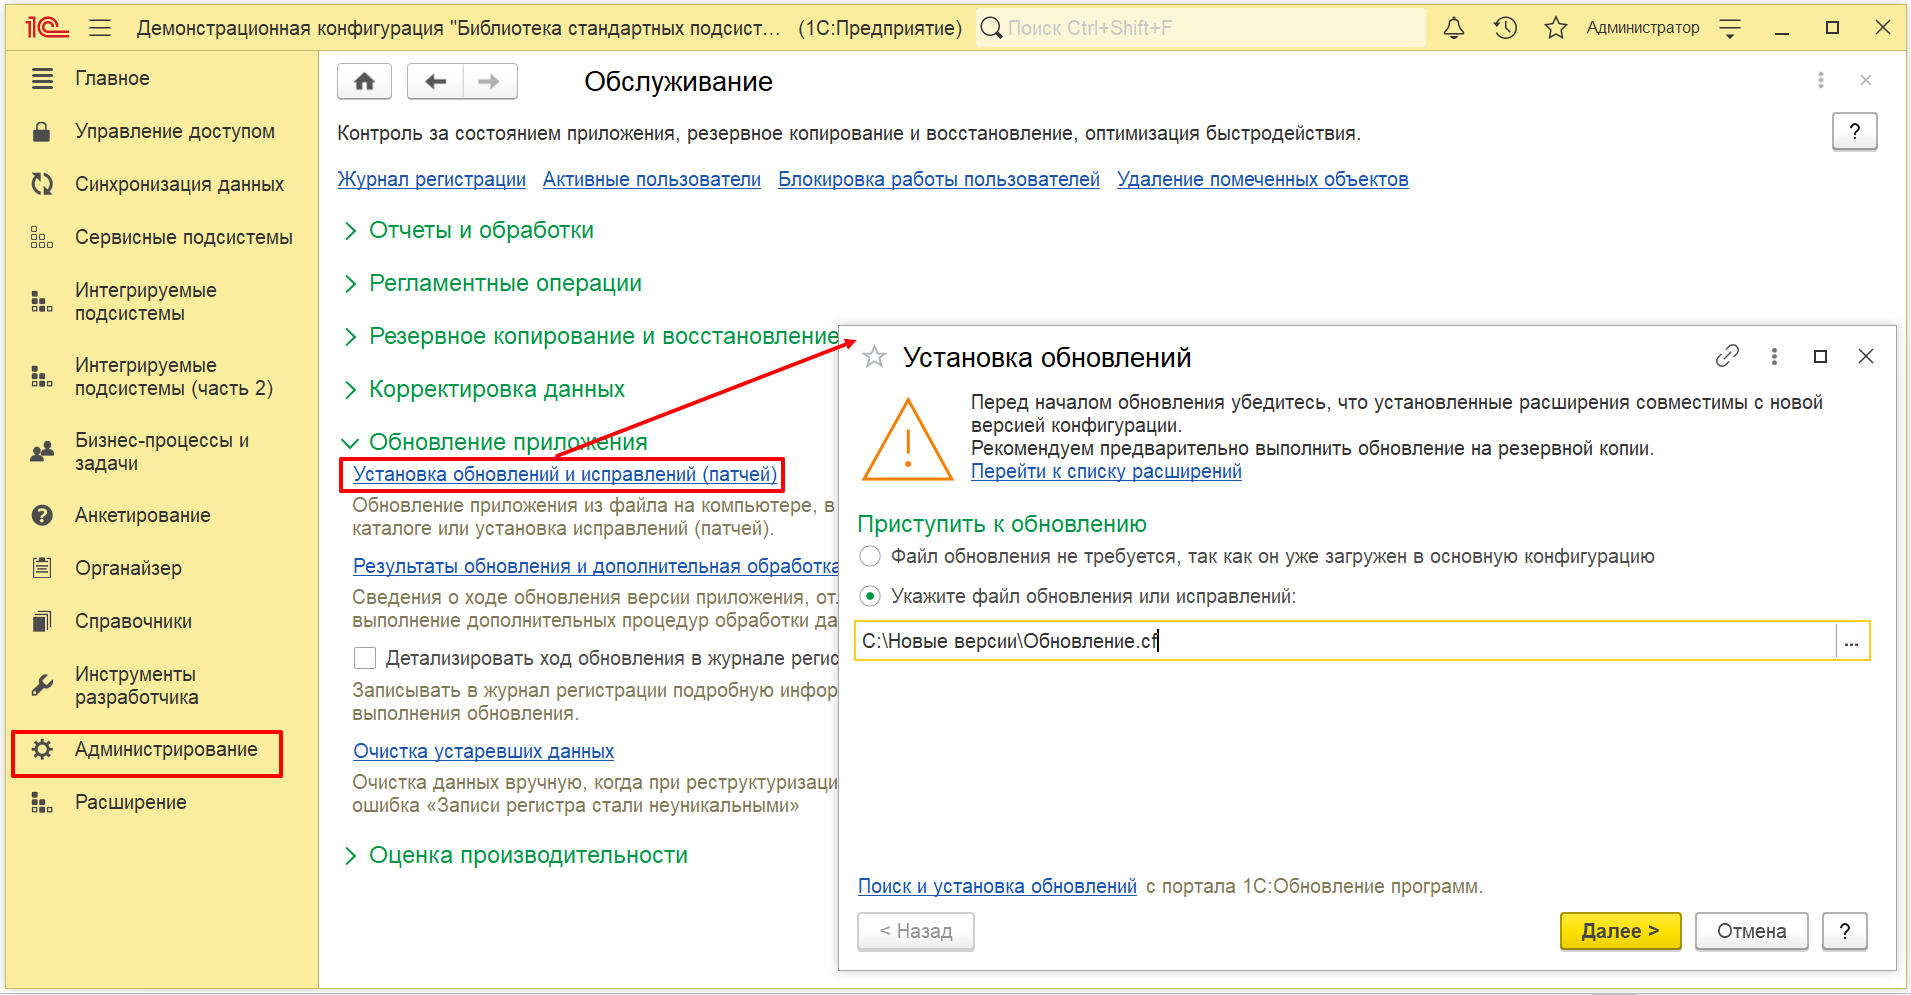Viewport: 1911px width, 995px height.
Task: Click update file path field
Action: pyautogui.click(x=1346, y=641)
